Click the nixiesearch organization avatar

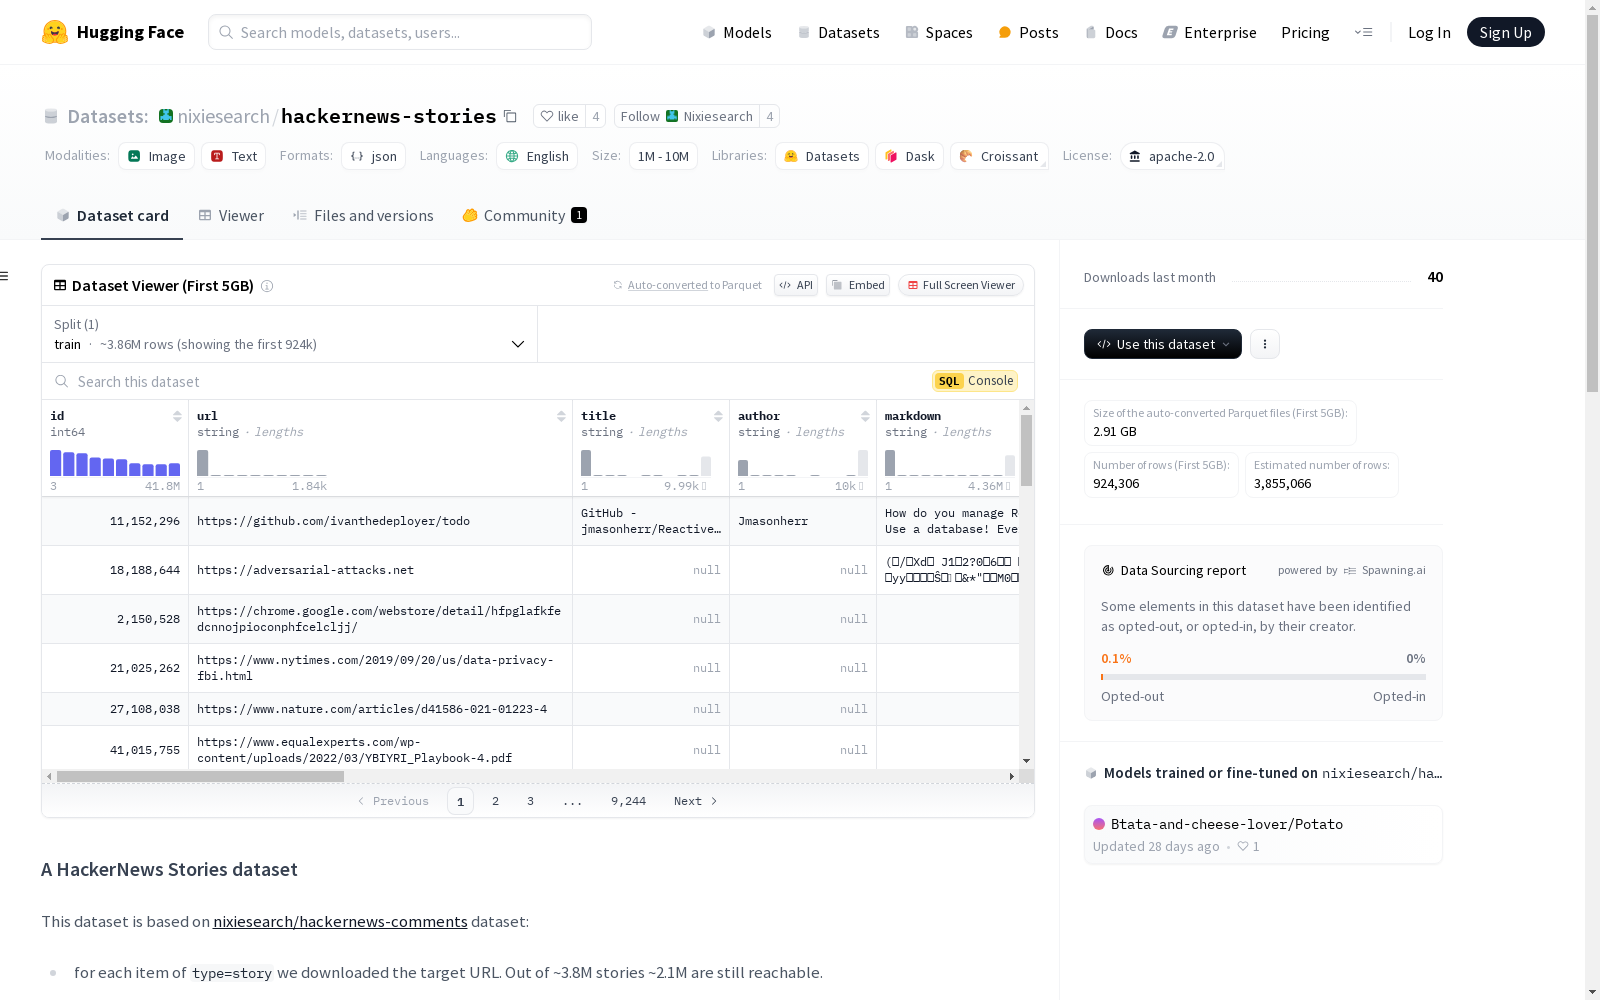[166, 116]
